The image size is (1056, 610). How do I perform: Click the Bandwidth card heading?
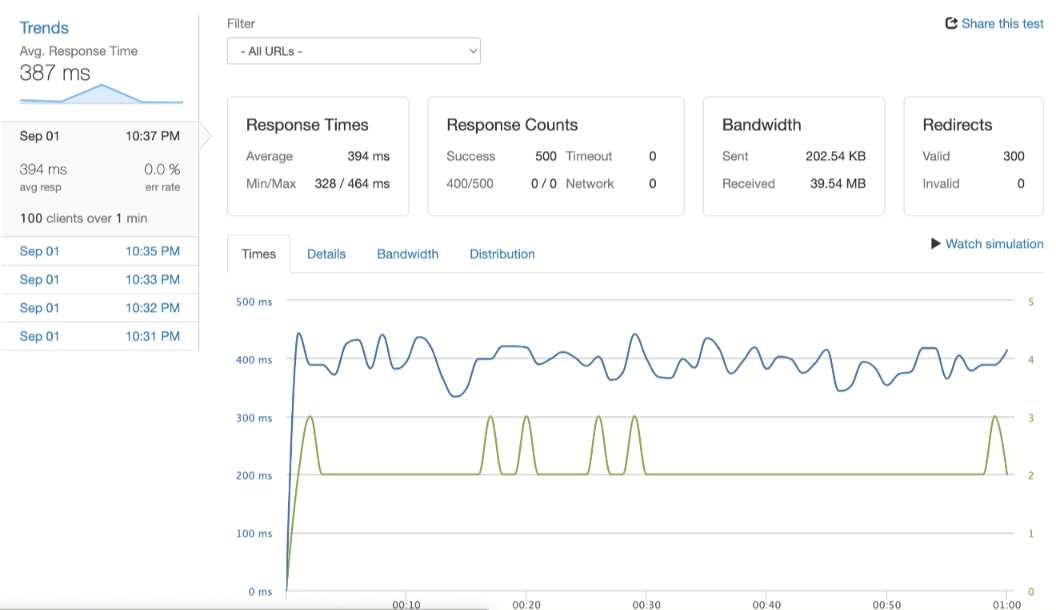click(762, 125)
